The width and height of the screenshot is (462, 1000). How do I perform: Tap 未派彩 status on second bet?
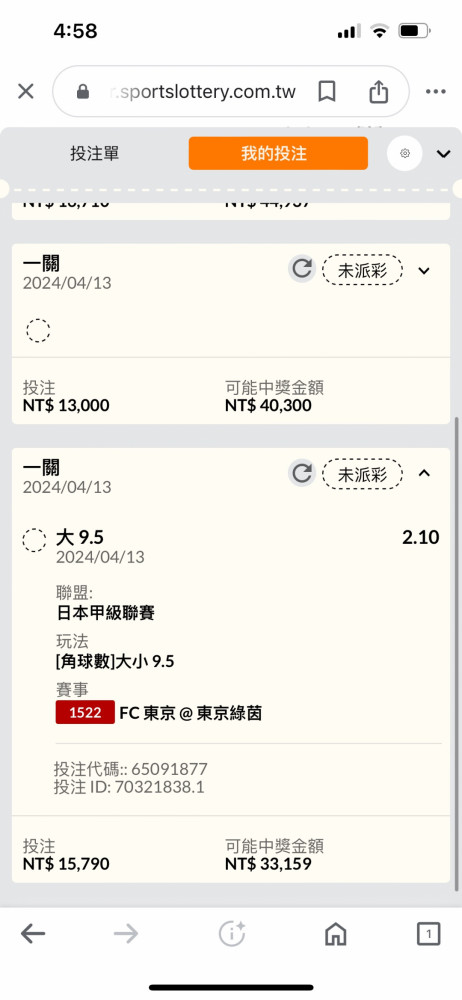tap(362, 473)
